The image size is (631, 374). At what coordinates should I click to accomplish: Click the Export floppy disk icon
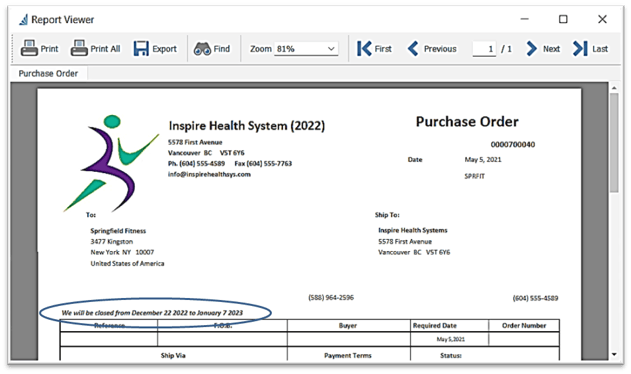[141, 48]
